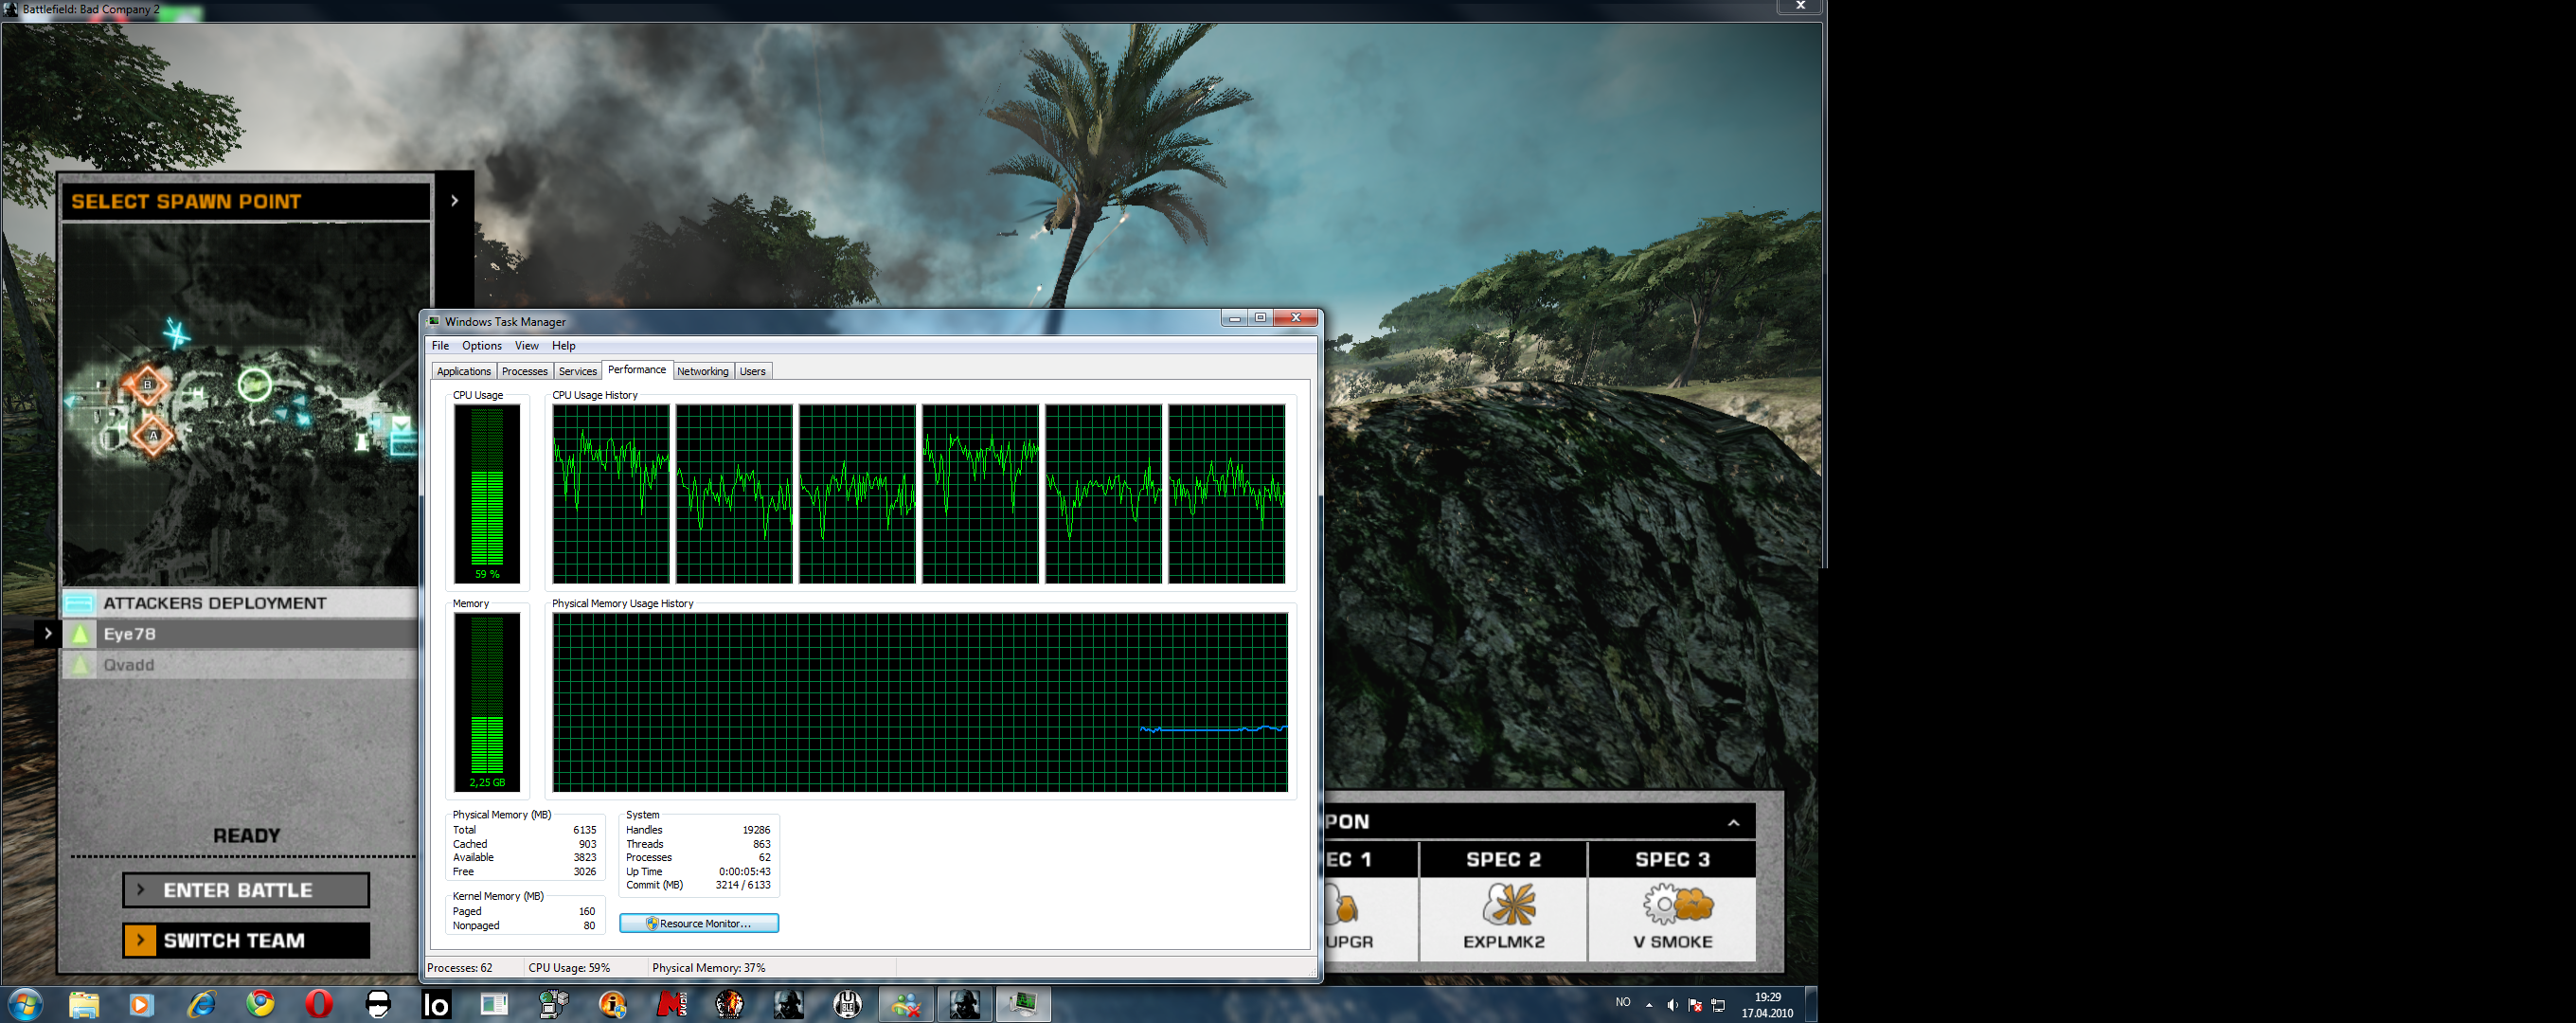The height and width of the screenshot is (1023, 2576).
Task: Click the NO language indicator
Action: [x=1622, y=1002]
